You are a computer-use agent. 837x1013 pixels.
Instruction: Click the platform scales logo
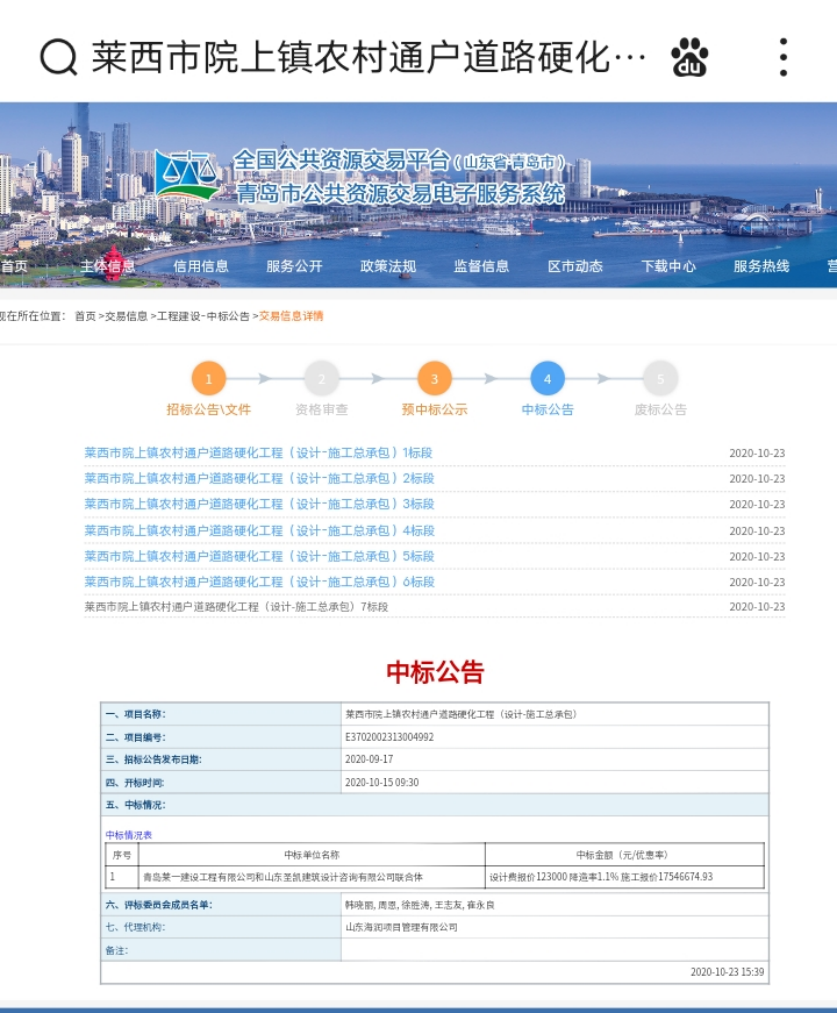pyautogui.click(x=187, y=176)
